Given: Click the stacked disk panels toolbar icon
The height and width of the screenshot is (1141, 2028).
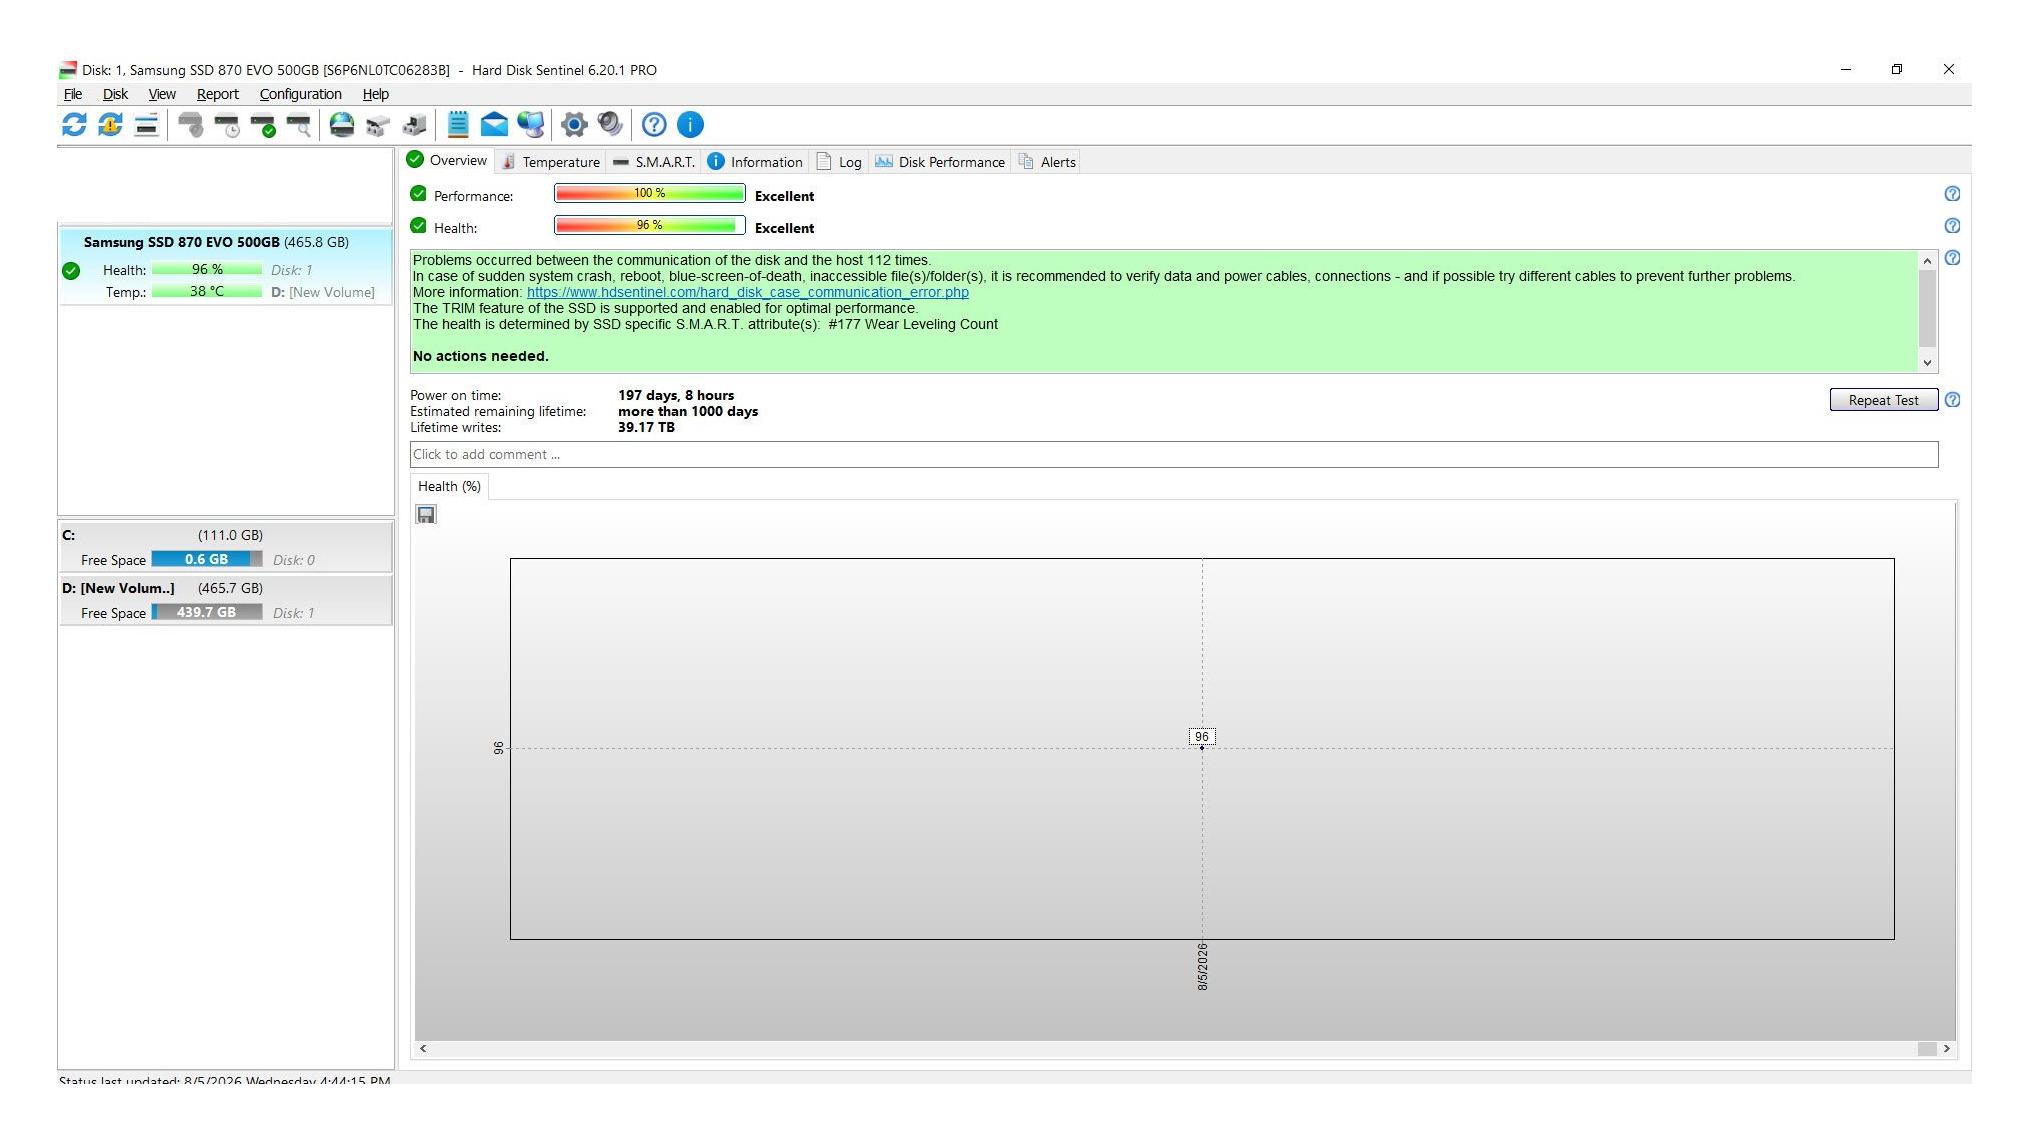Looking at the screenshot, I should point(146,125).
